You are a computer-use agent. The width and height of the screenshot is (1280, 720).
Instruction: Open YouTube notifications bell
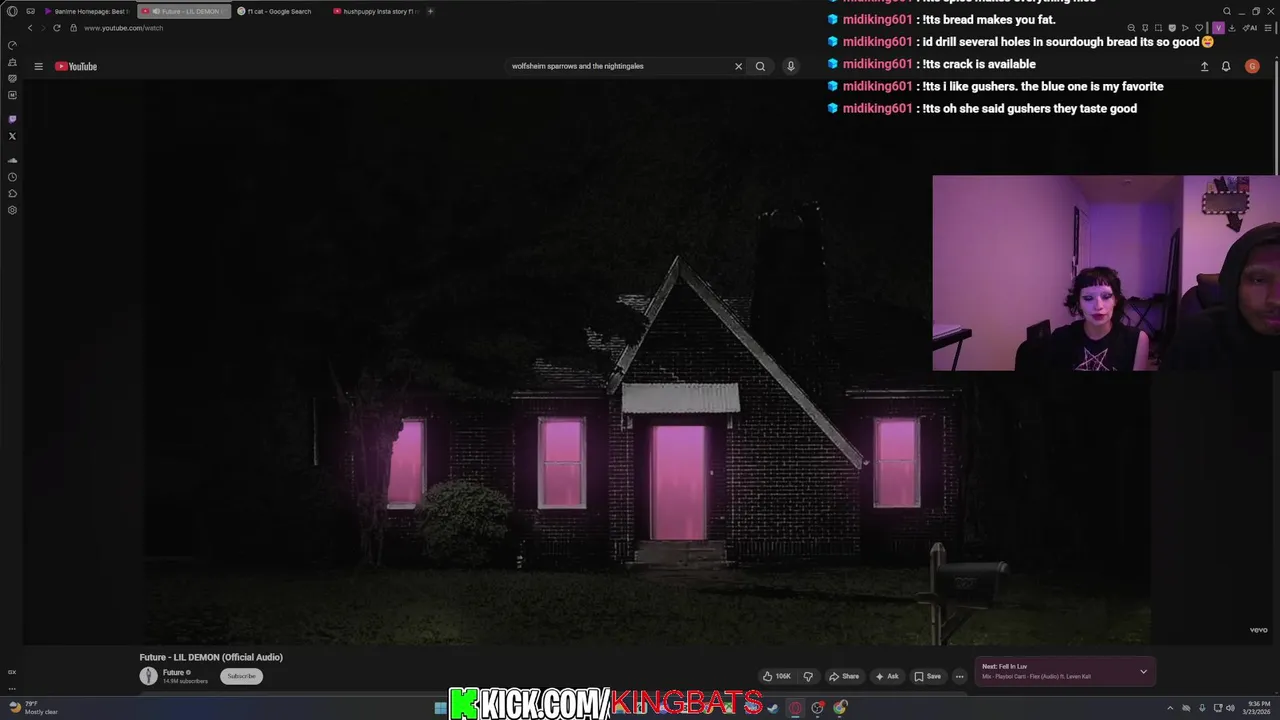pyautogui.click(x=1226, y=66)
